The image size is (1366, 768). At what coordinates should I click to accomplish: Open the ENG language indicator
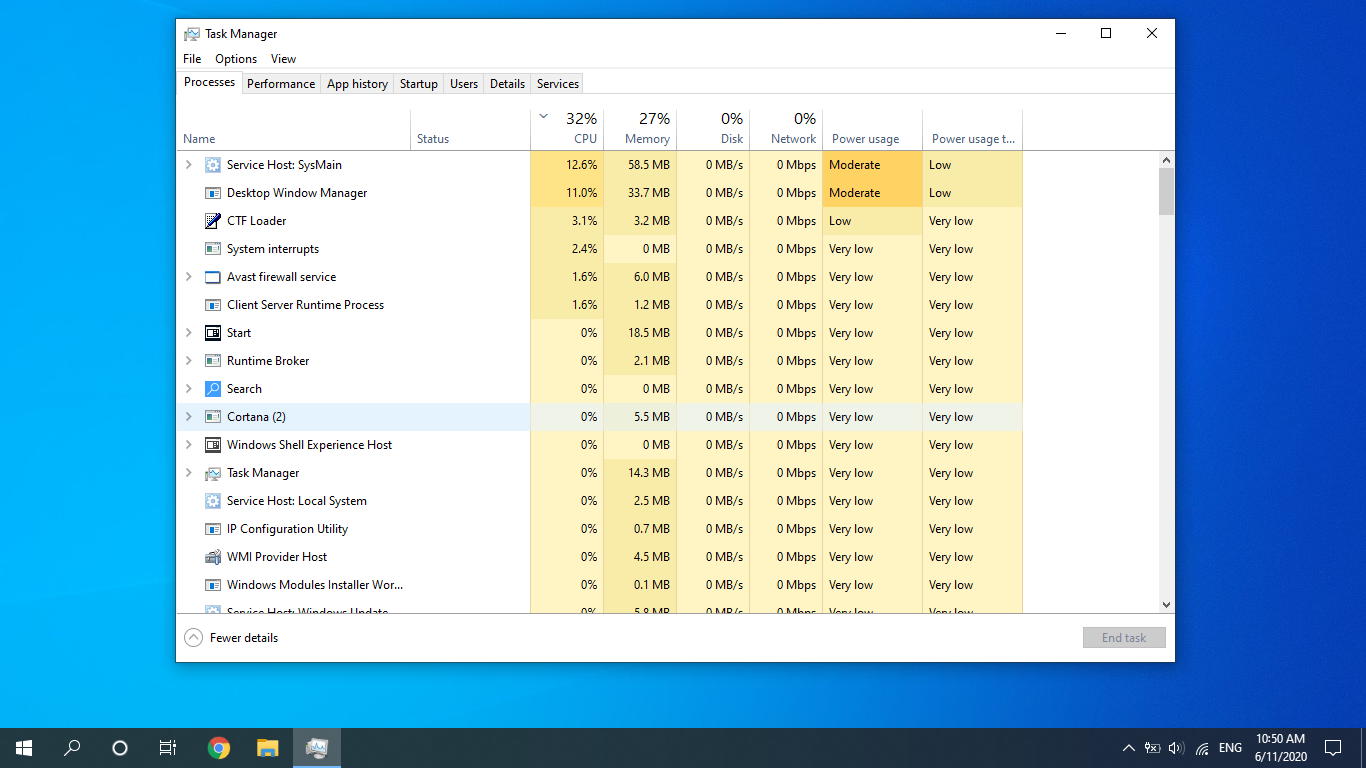point(1230,748)
